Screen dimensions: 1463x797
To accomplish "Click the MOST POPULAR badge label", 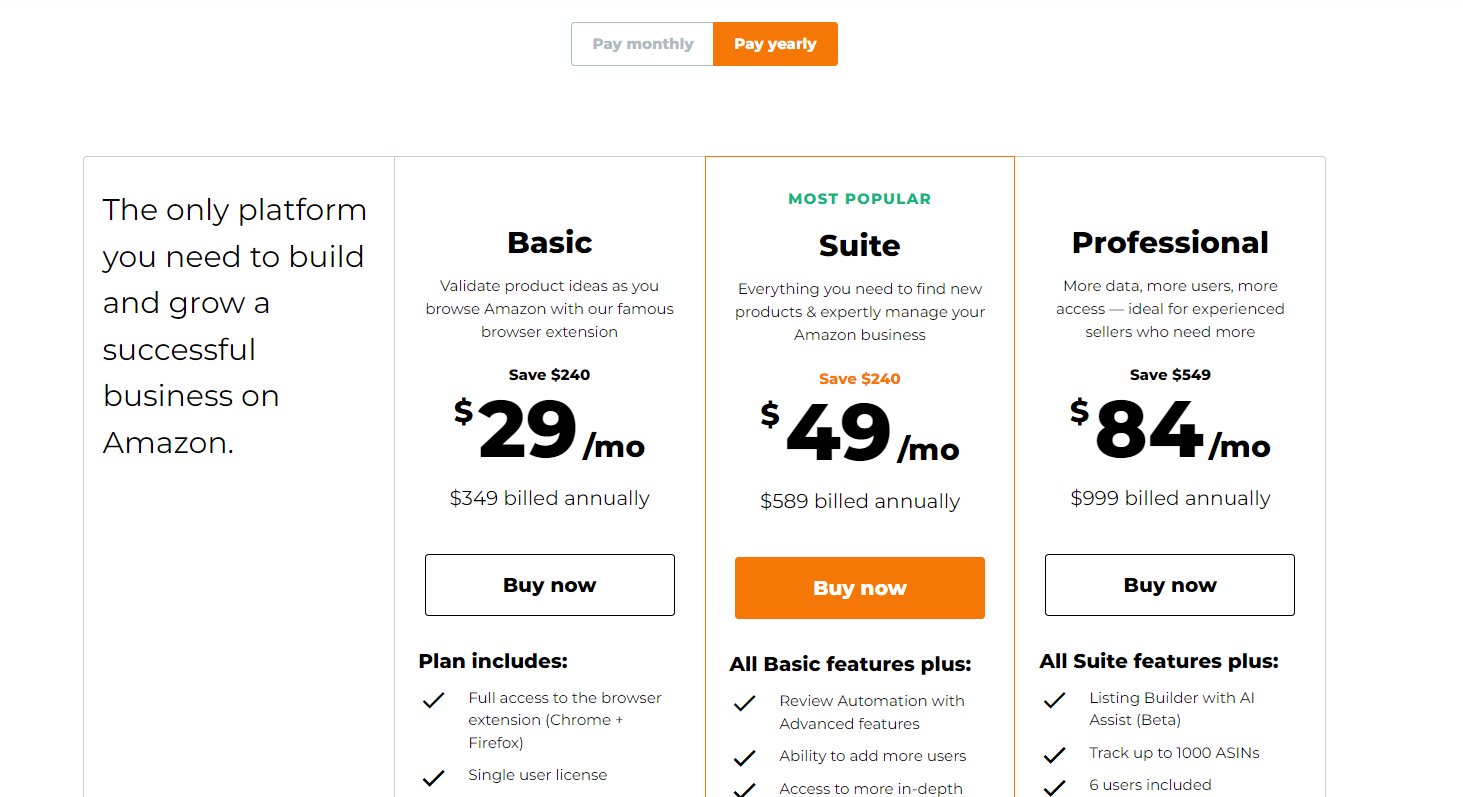I will coord(859,199).
